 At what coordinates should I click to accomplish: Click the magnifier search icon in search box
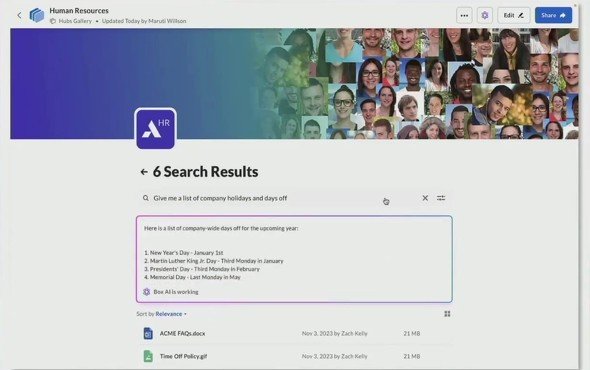[x=146, y=198]
